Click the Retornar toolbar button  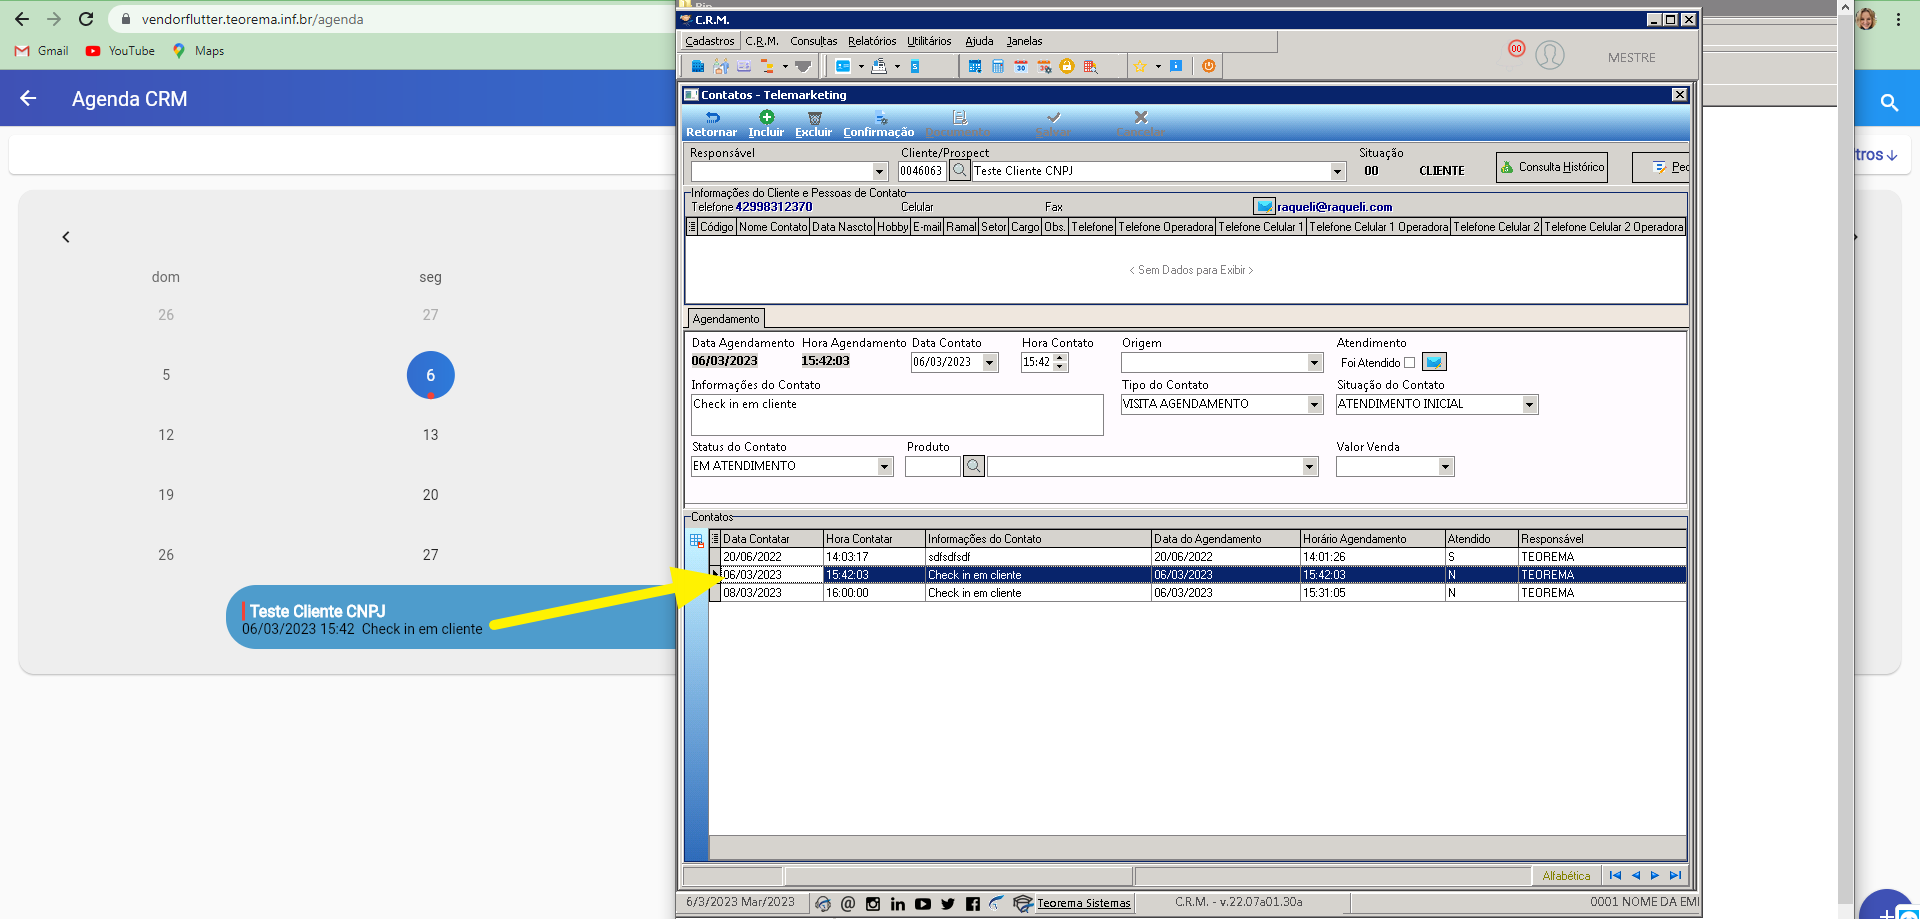pos(711,124)
